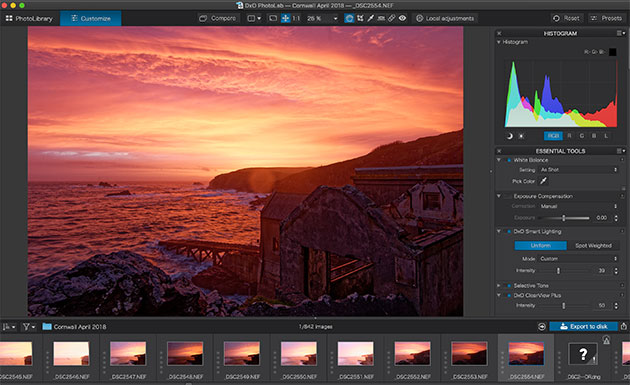Select Uniform Smart Lighting mode
The height and width of the screenshot is (385, 630).
[x=540, y=246]
